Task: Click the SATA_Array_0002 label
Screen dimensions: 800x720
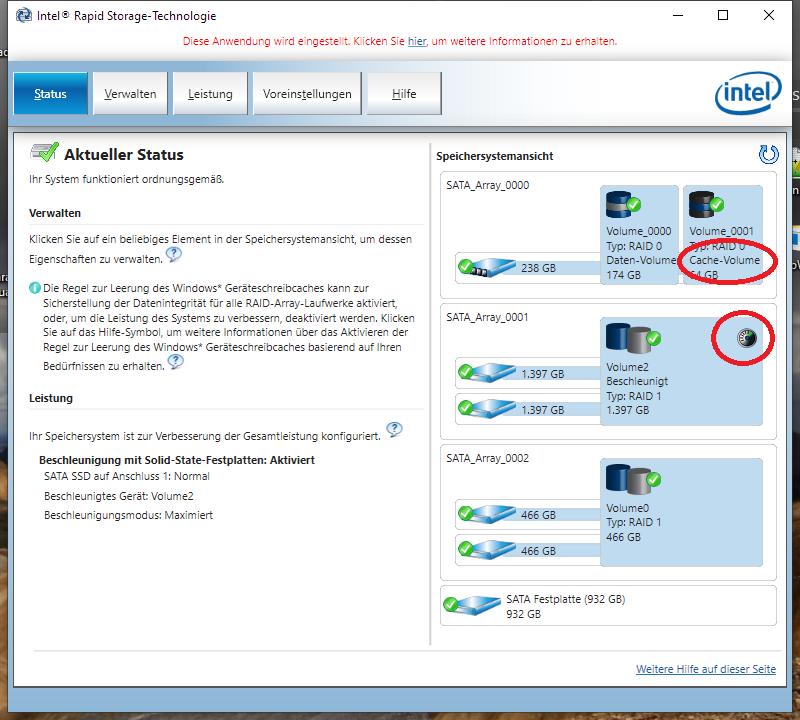Action: (488, 458)
